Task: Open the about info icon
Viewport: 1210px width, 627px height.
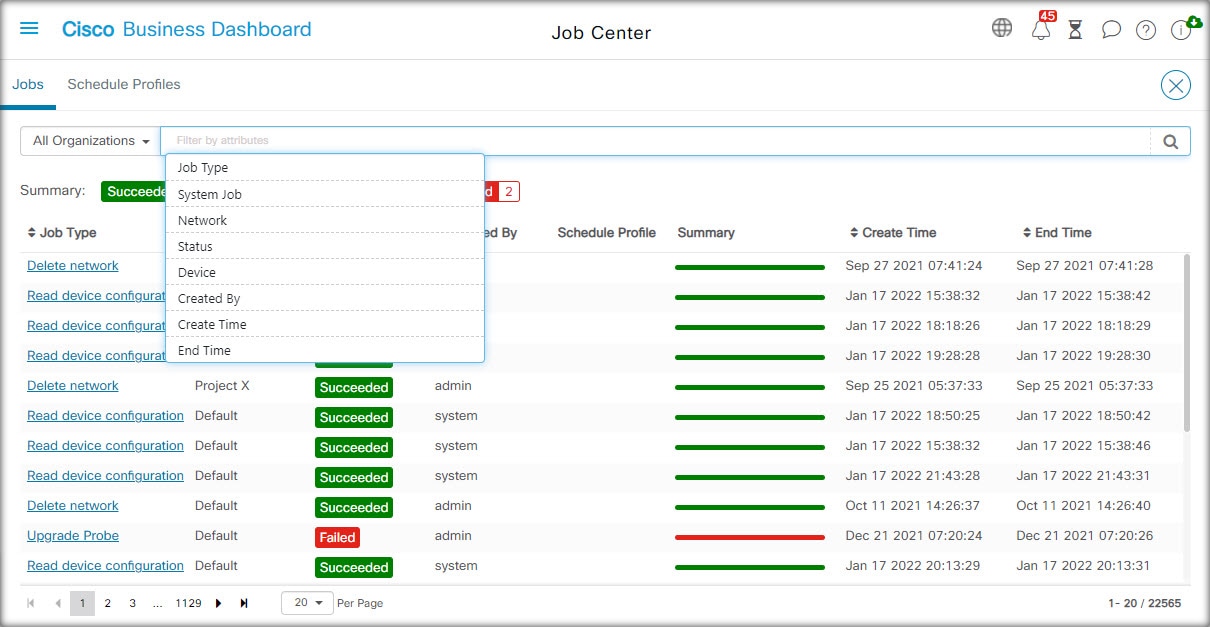Action: [1181, 30]
